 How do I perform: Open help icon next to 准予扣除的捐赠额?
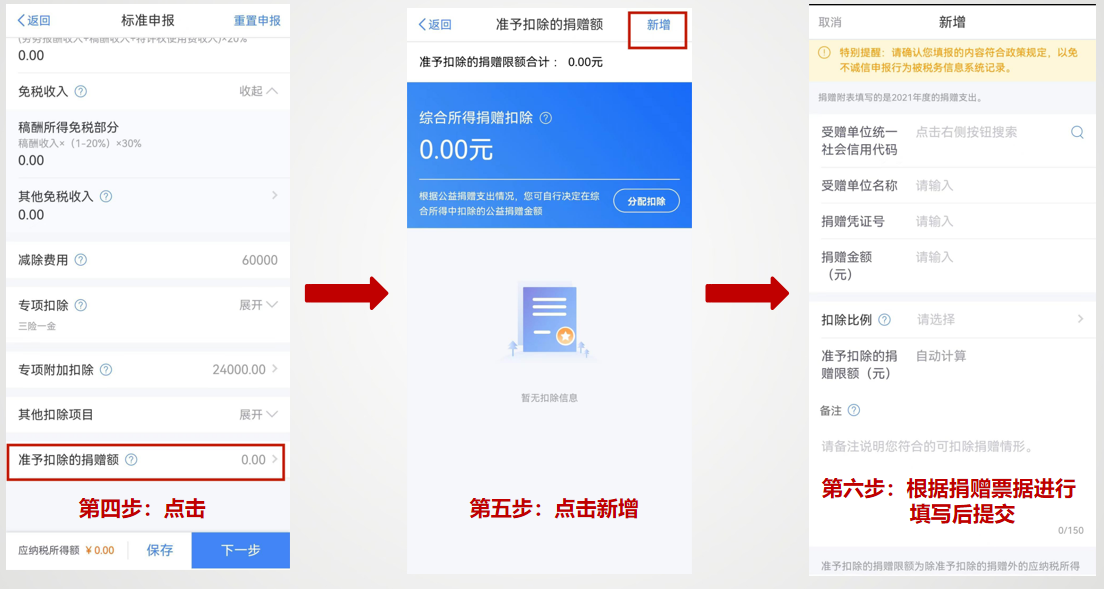[131, 460]
